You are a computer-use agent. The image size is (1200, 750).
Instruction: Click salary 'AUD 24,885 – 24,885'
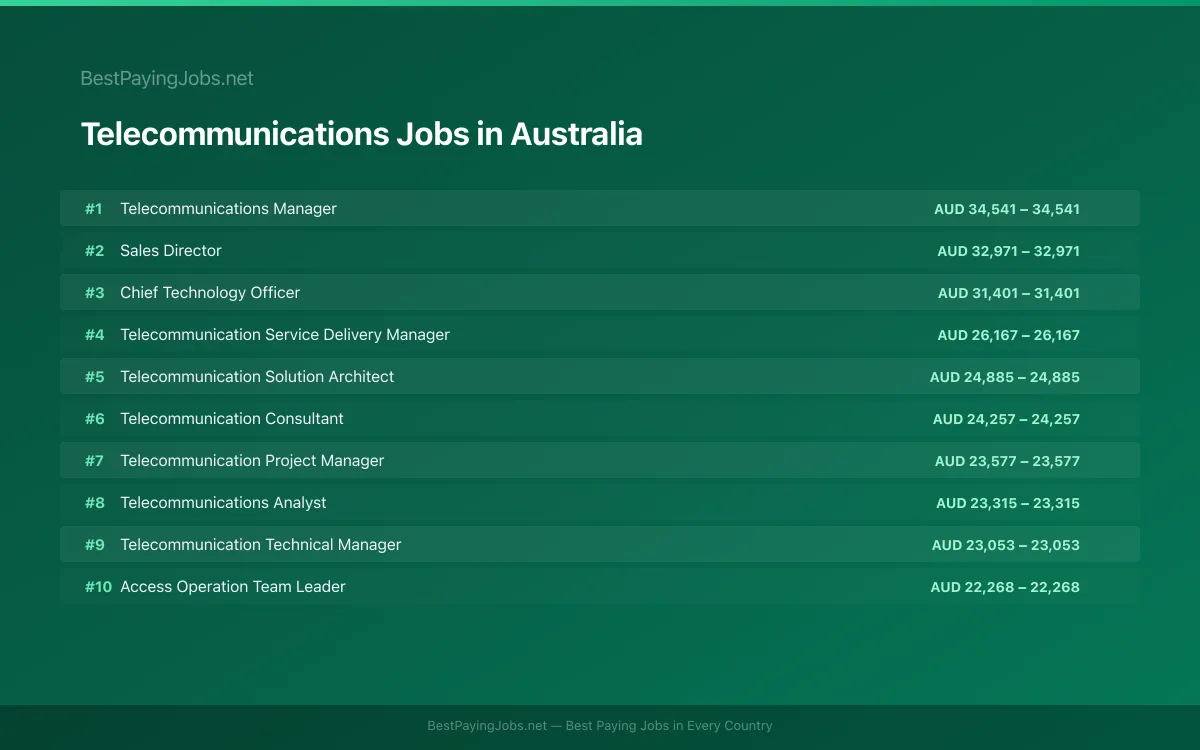[1005, 377]
